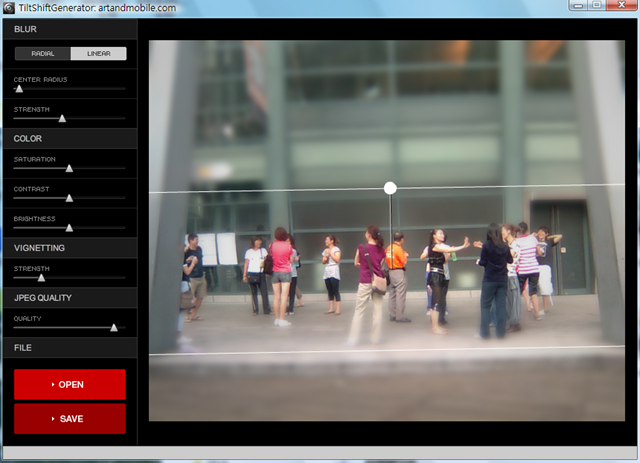640x463 pixels.
Task: Click the Brightness slider handle
Action: point(69,228)
